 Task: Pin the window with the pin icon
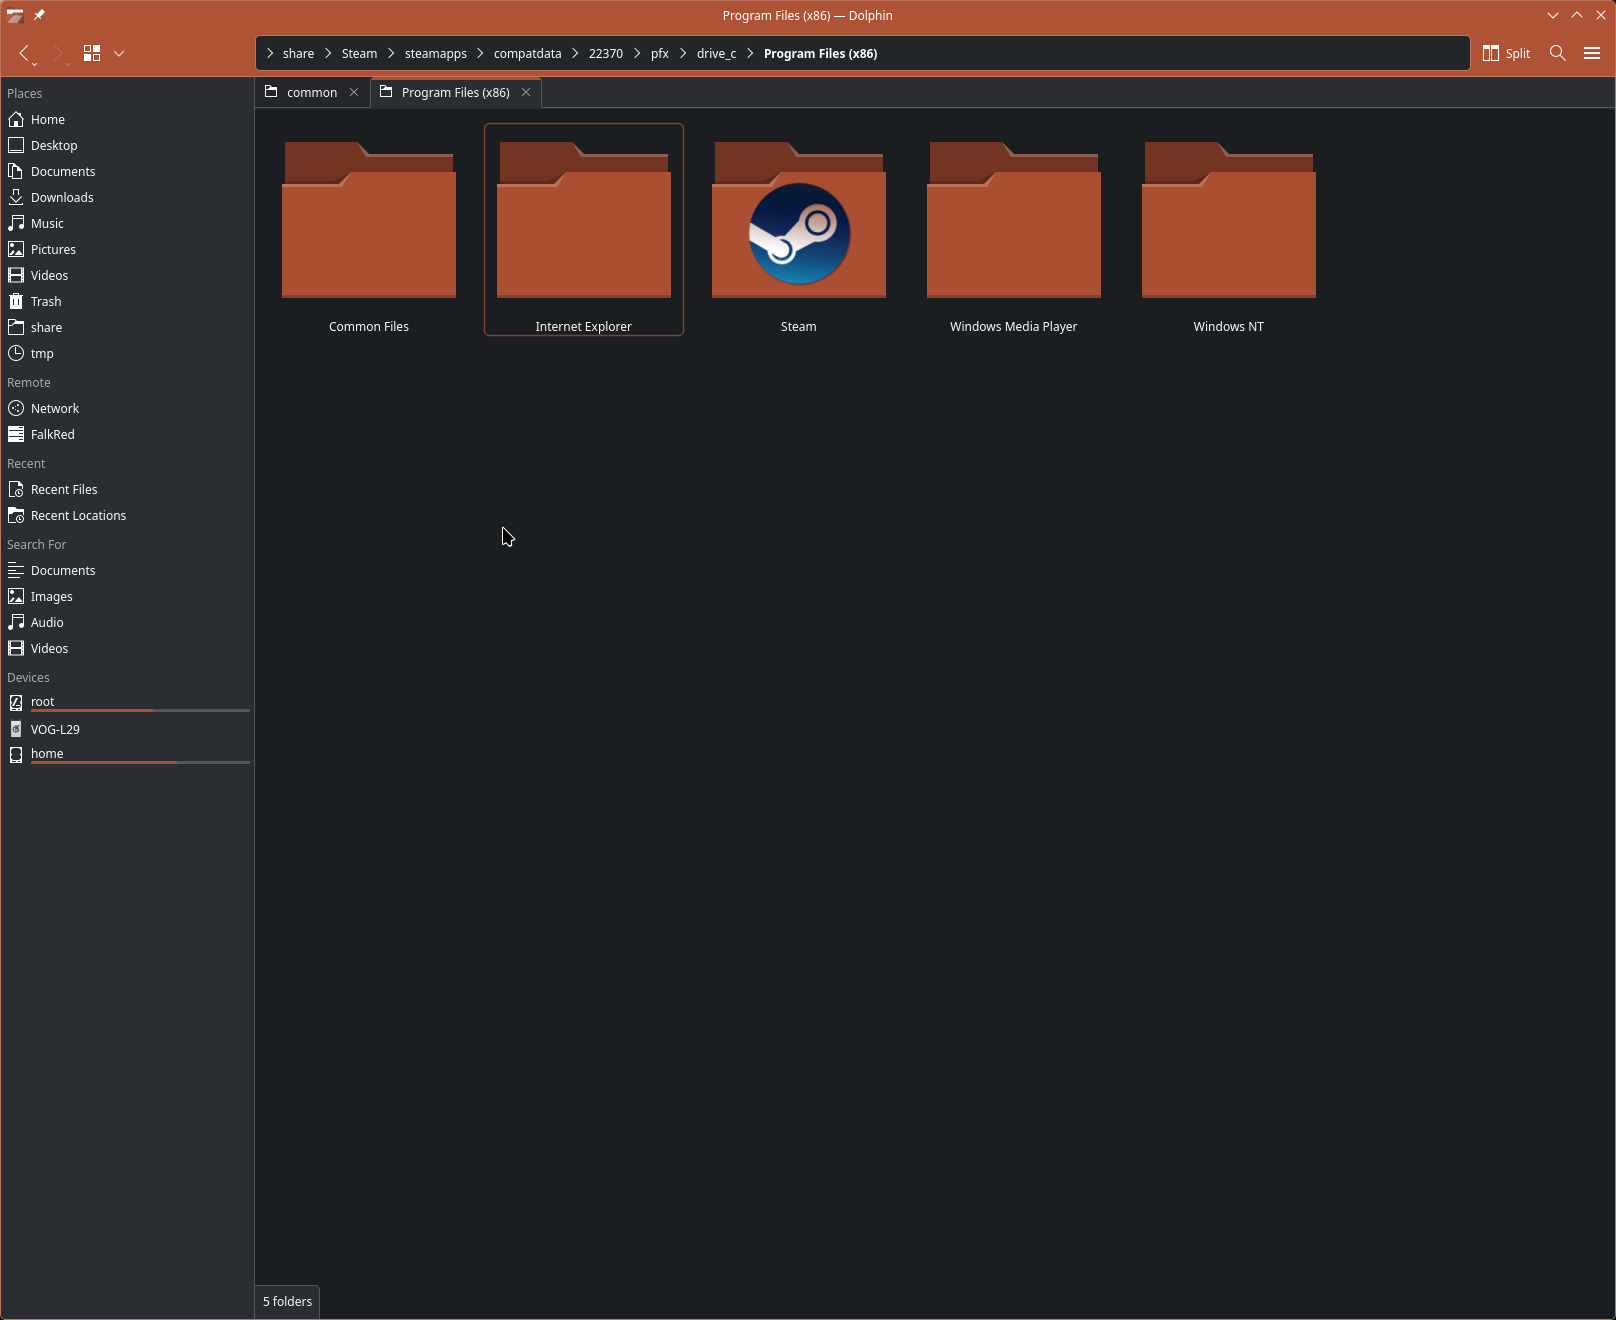[39, 15]
